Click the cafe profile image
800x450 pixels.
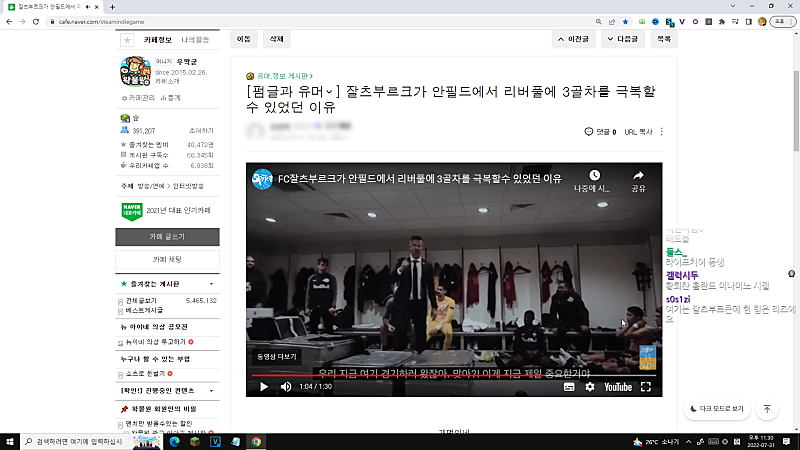pos(135,71)
